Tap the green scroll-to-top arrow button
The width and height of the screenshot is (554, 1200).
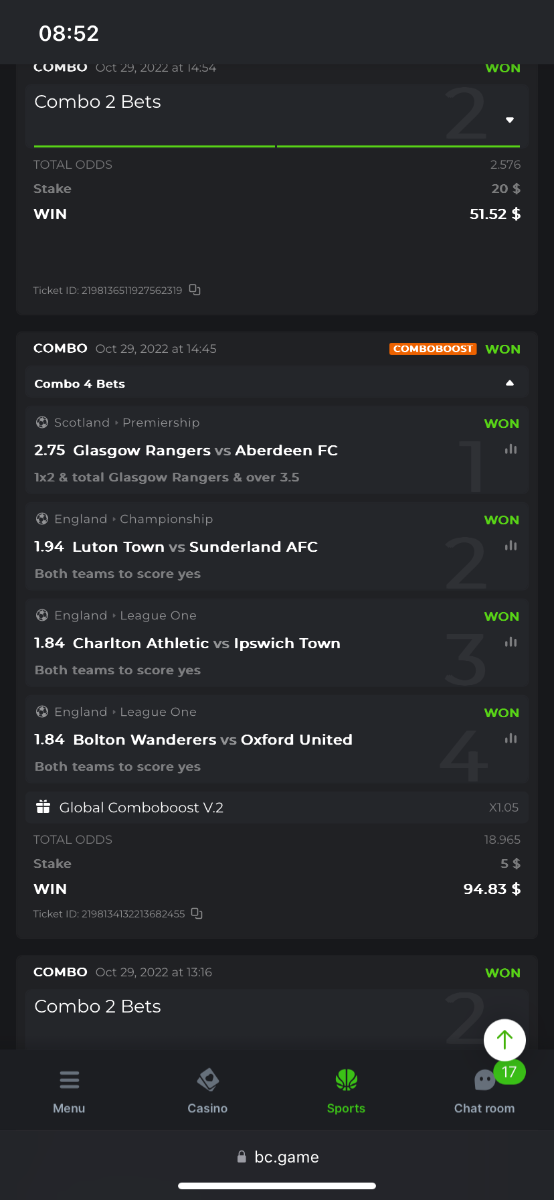(x=505, y=1040)
